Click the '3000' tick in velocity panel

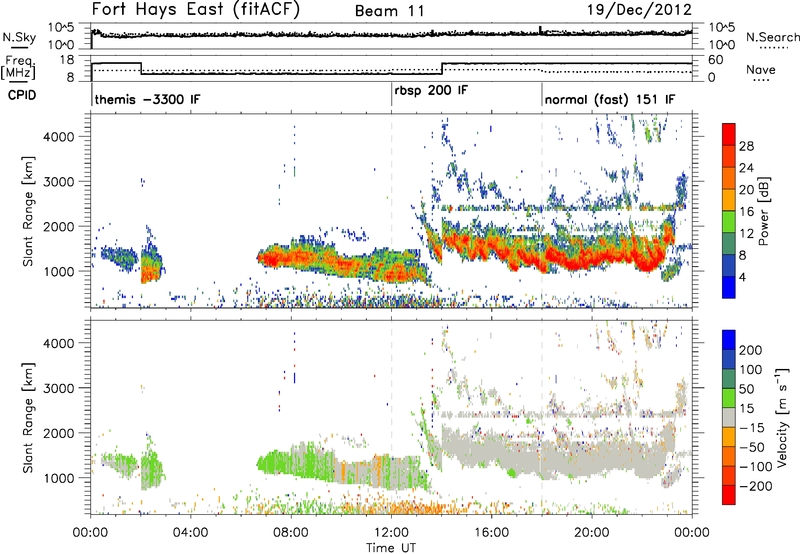[58, 388]
